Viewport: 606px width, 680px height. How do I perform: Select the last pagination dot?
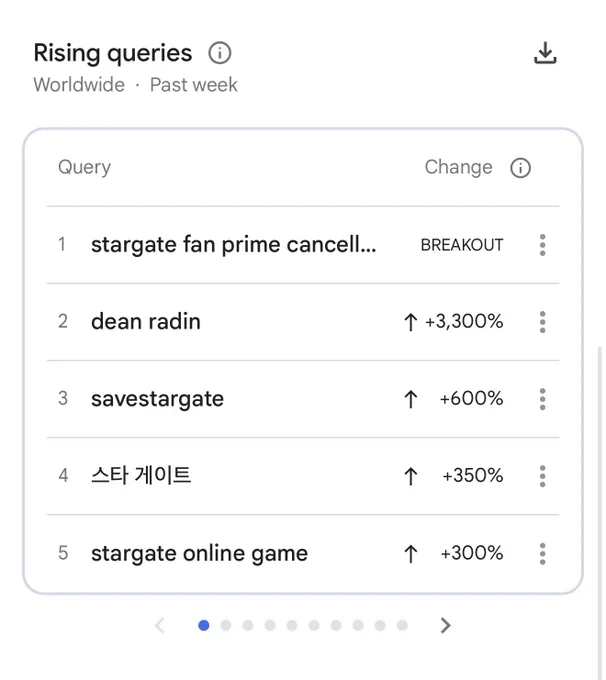coord(402,625)
